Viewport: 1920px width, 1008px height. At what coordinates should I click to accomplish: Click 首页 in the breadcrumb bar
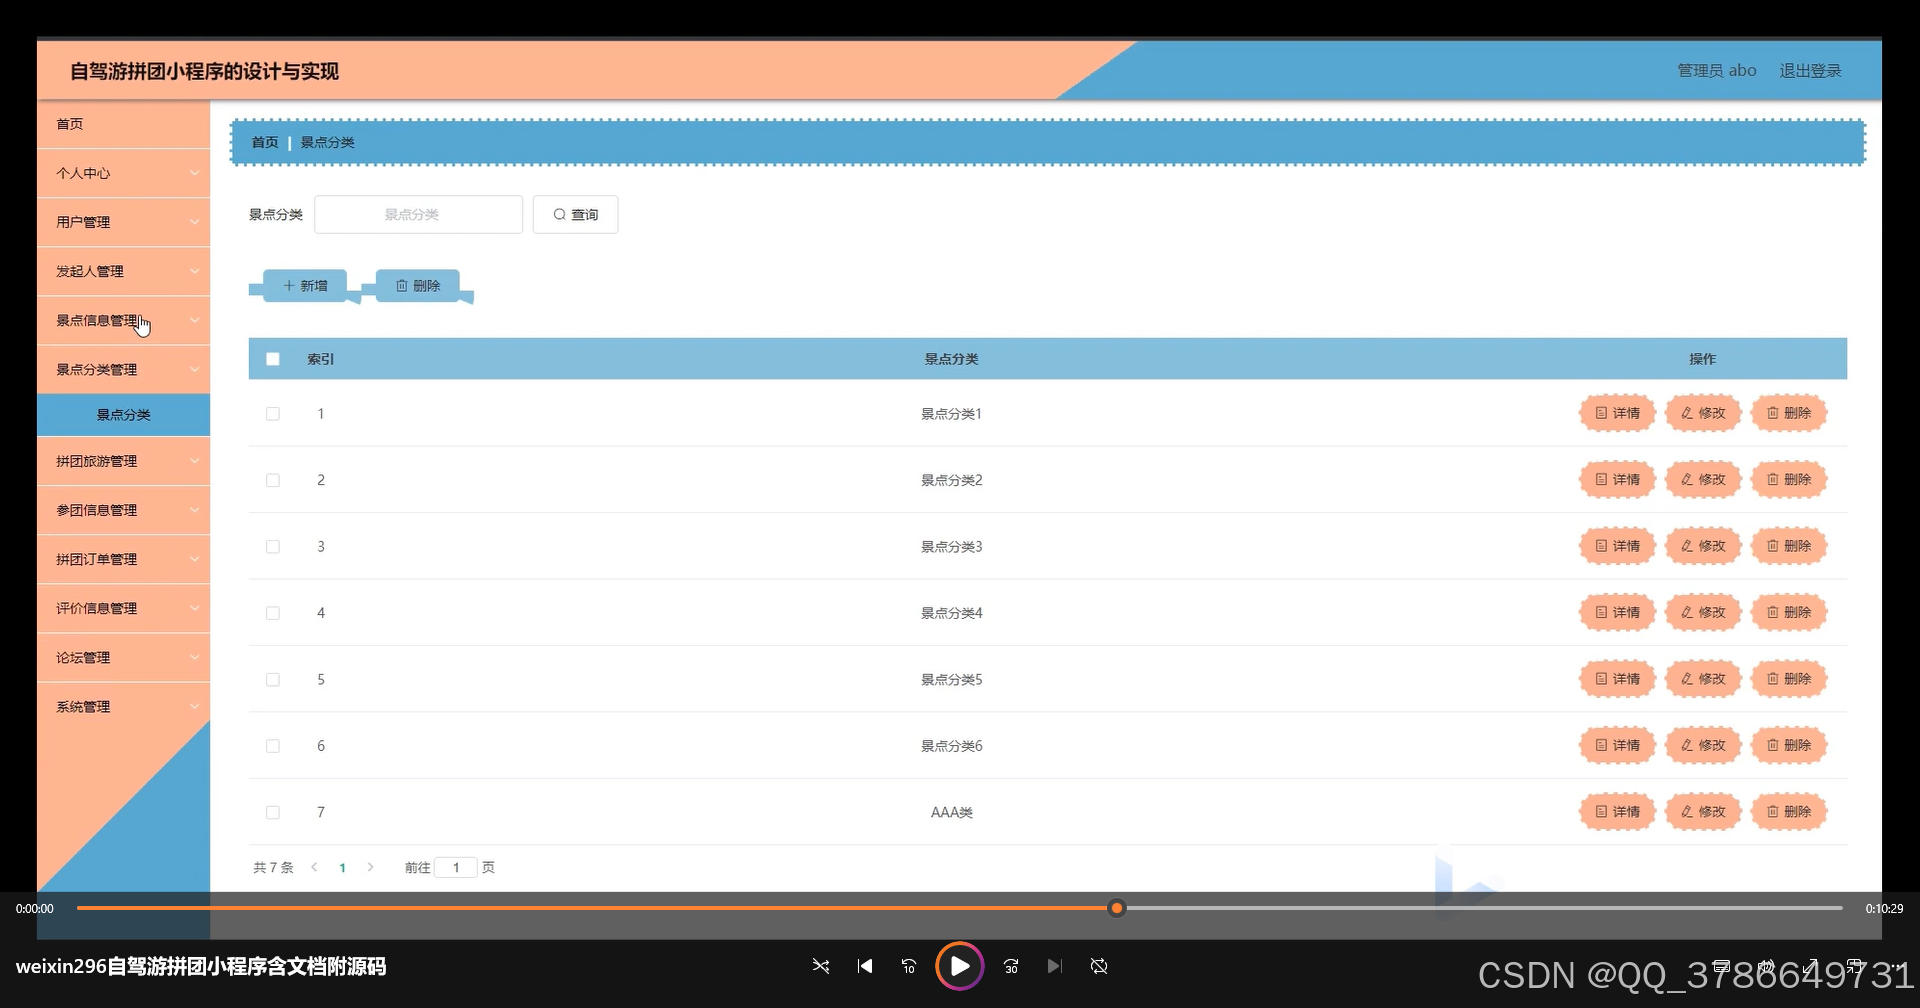pyautogui.click(x=265, y=142)
